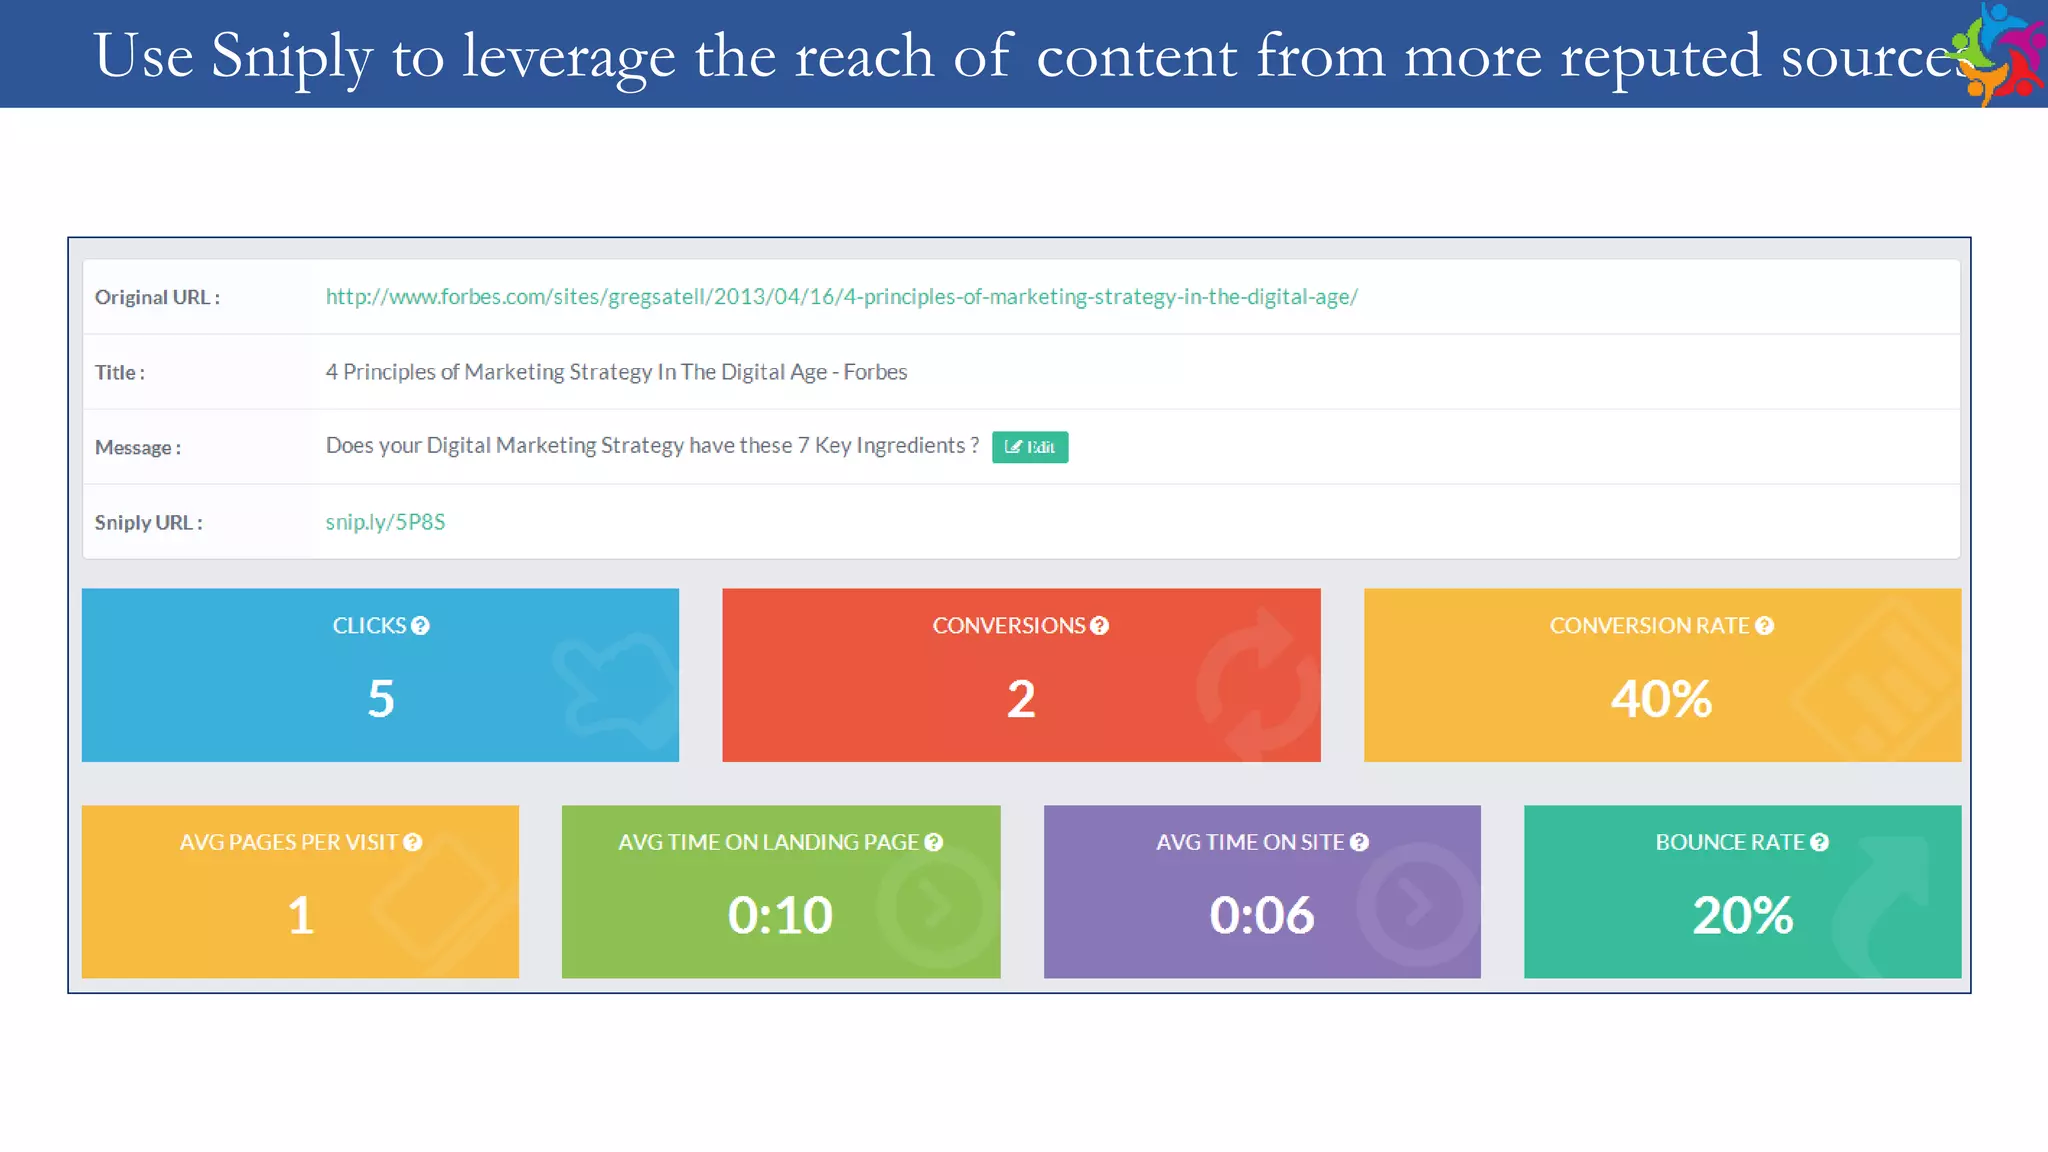Select the avg pages per visit value 1

[x=301, y=915]
